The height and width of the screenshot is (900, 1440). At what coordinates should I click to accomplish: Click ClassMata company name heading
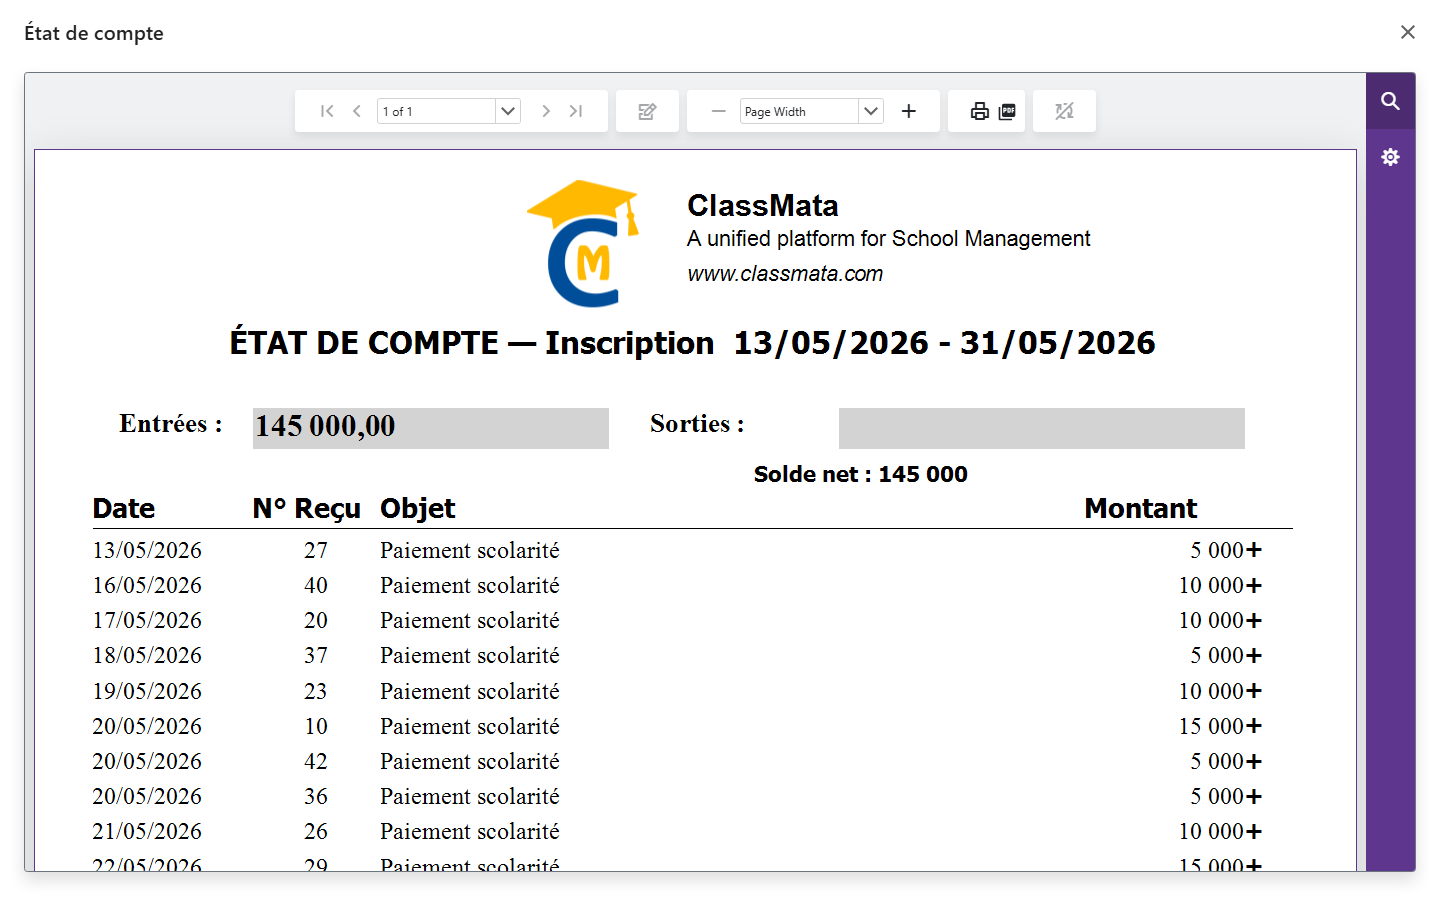click(x=763, y=205)
